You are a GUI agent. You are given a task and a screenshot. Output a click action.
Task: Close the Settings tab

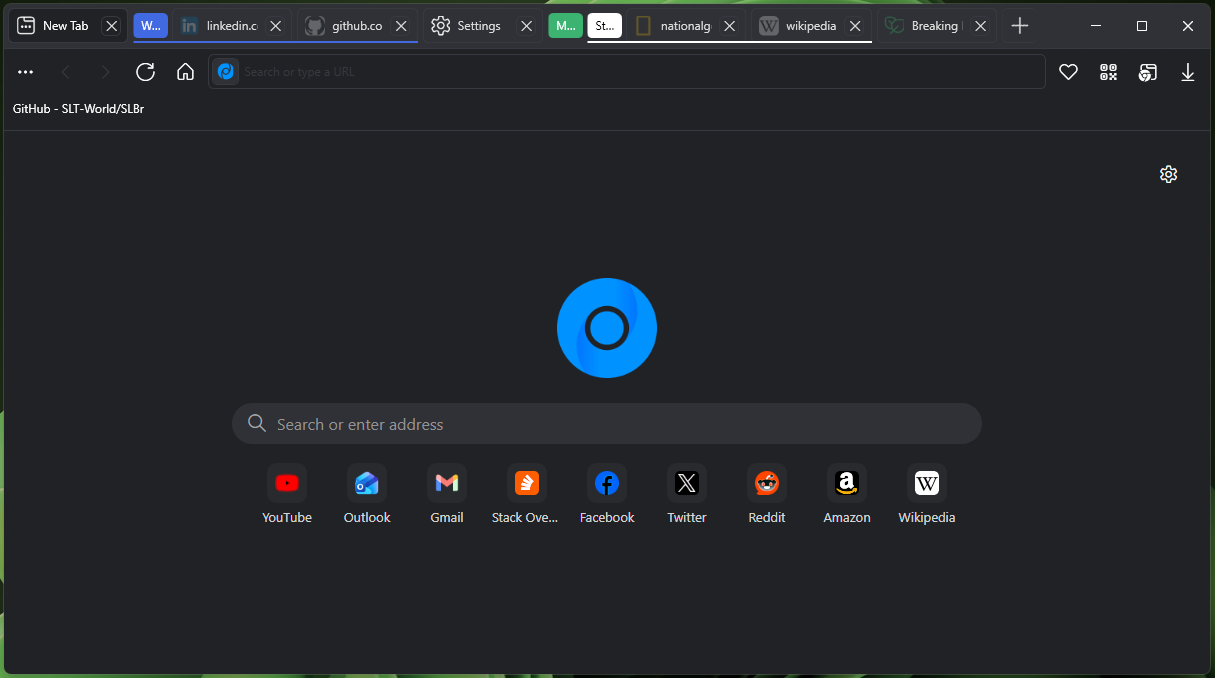pyautogui.click(x=526, y=26)
